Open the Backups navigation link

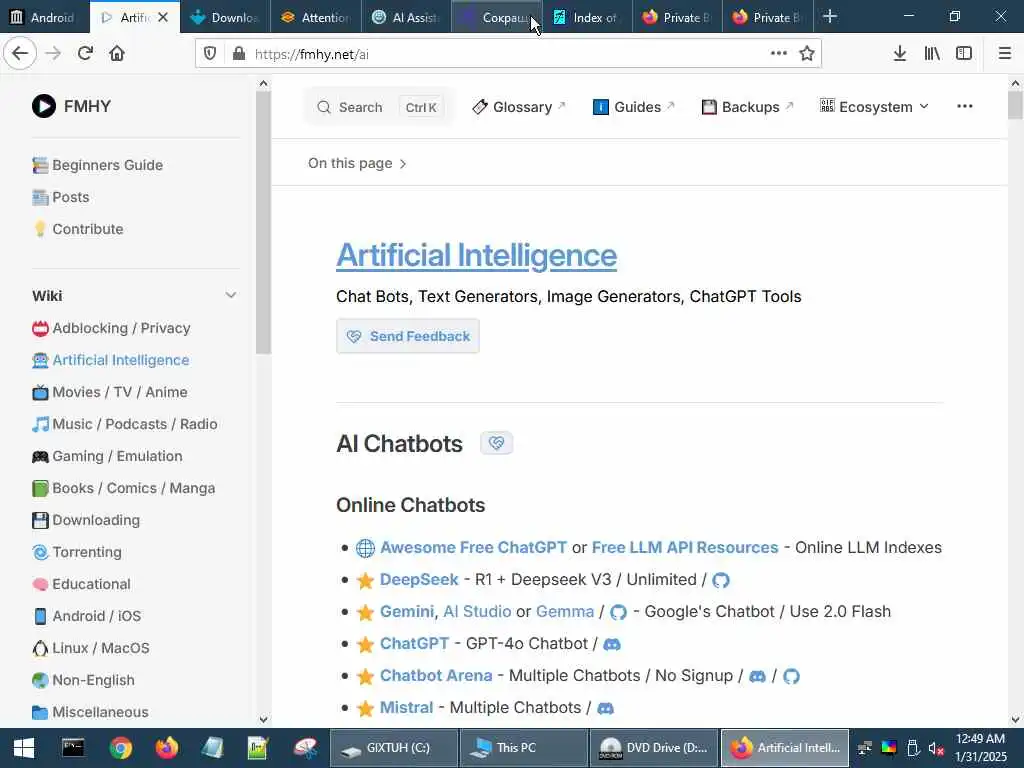point(747,106)
